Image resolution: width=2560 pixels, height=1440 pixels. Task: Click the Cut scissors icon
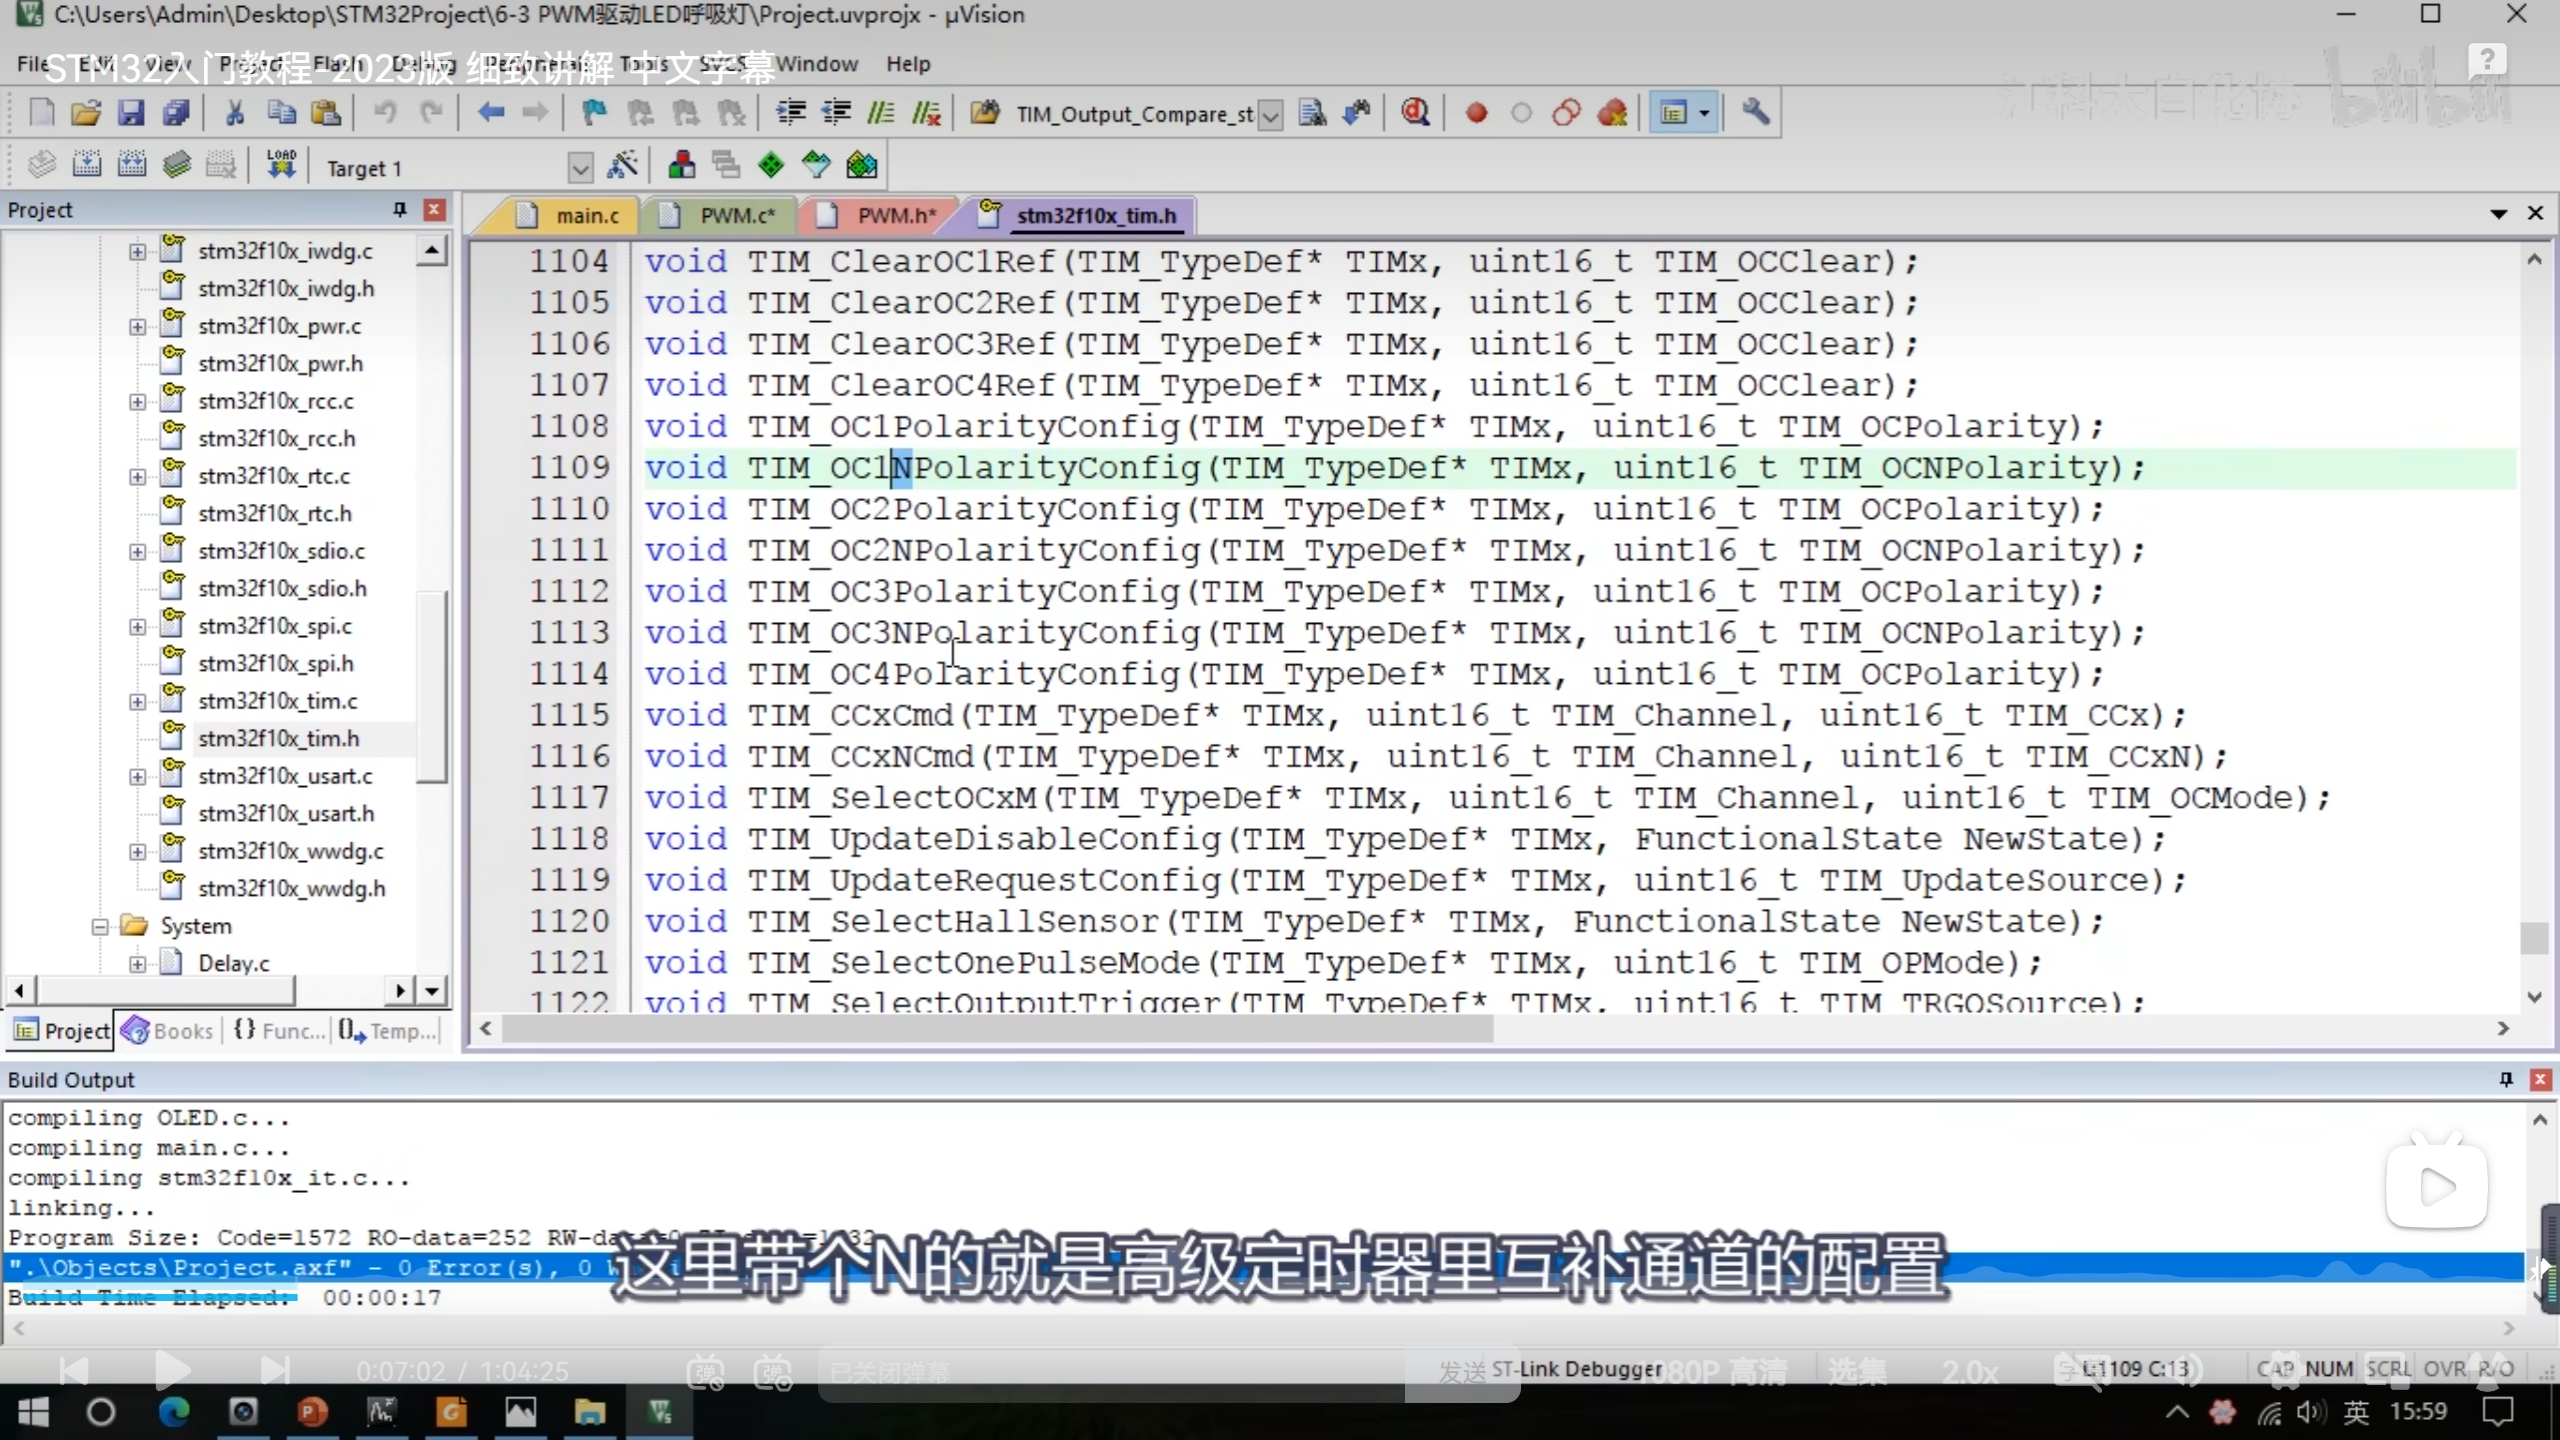(235, 113)
